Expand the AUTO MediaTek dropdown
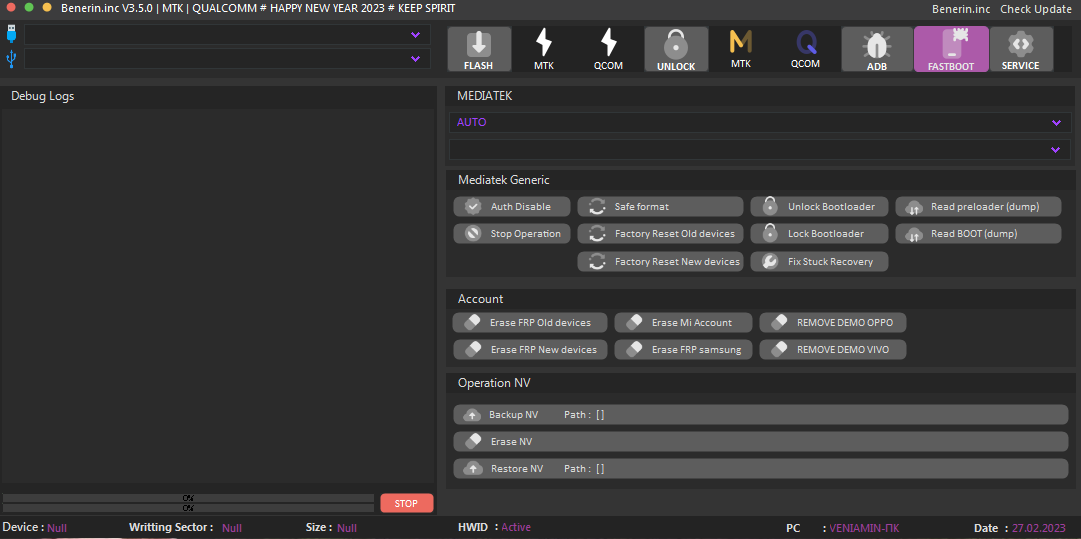 tap(759, 122)
